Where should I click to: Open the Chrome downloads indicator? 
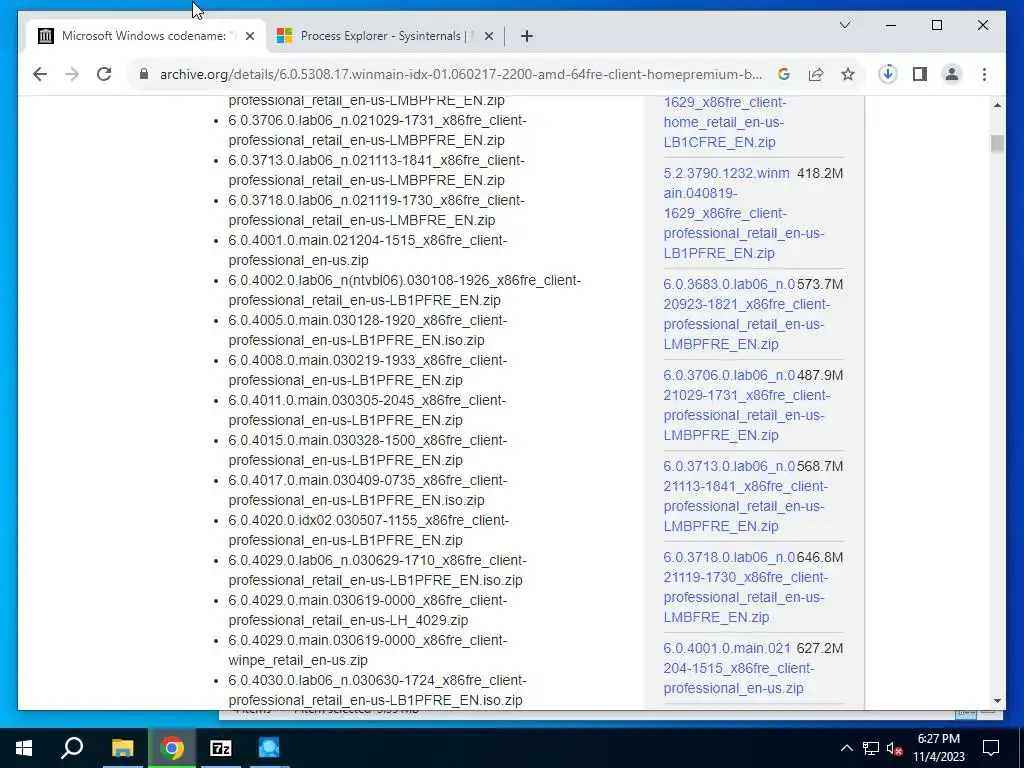pyautogui.click(x=888, y=74)
